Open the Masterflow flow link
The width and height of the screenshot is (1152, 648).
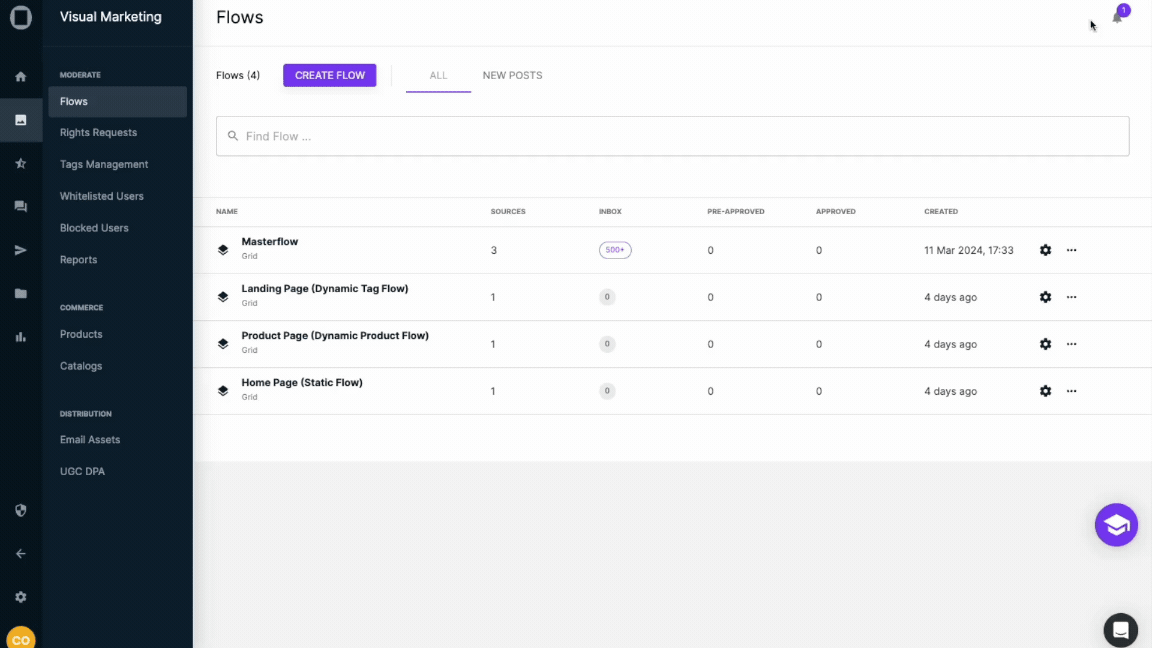pyautogui.click(x=270, y=242)
